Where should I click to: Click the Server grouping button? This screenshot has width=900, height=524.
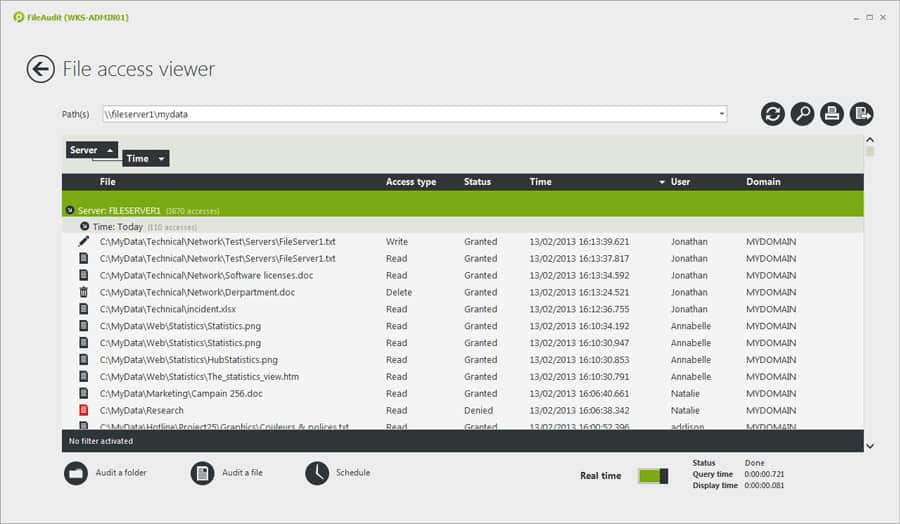click(92, 150)
